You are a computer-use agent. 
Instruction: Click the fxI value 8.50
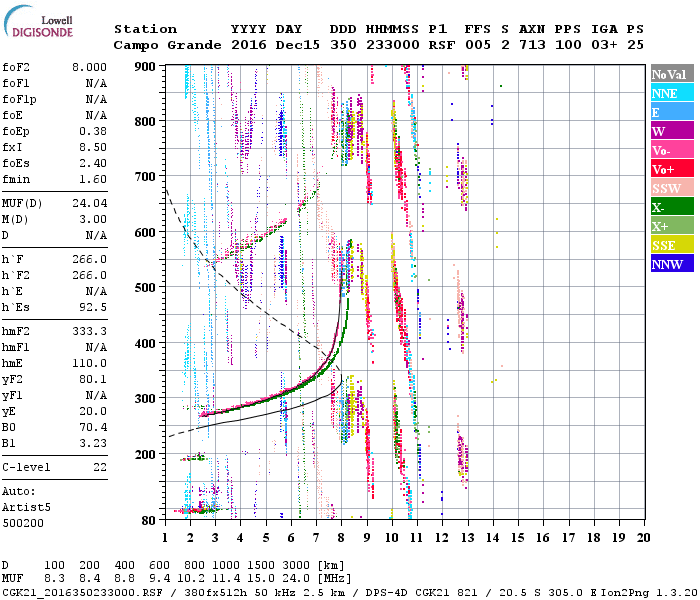coord(93,147)
